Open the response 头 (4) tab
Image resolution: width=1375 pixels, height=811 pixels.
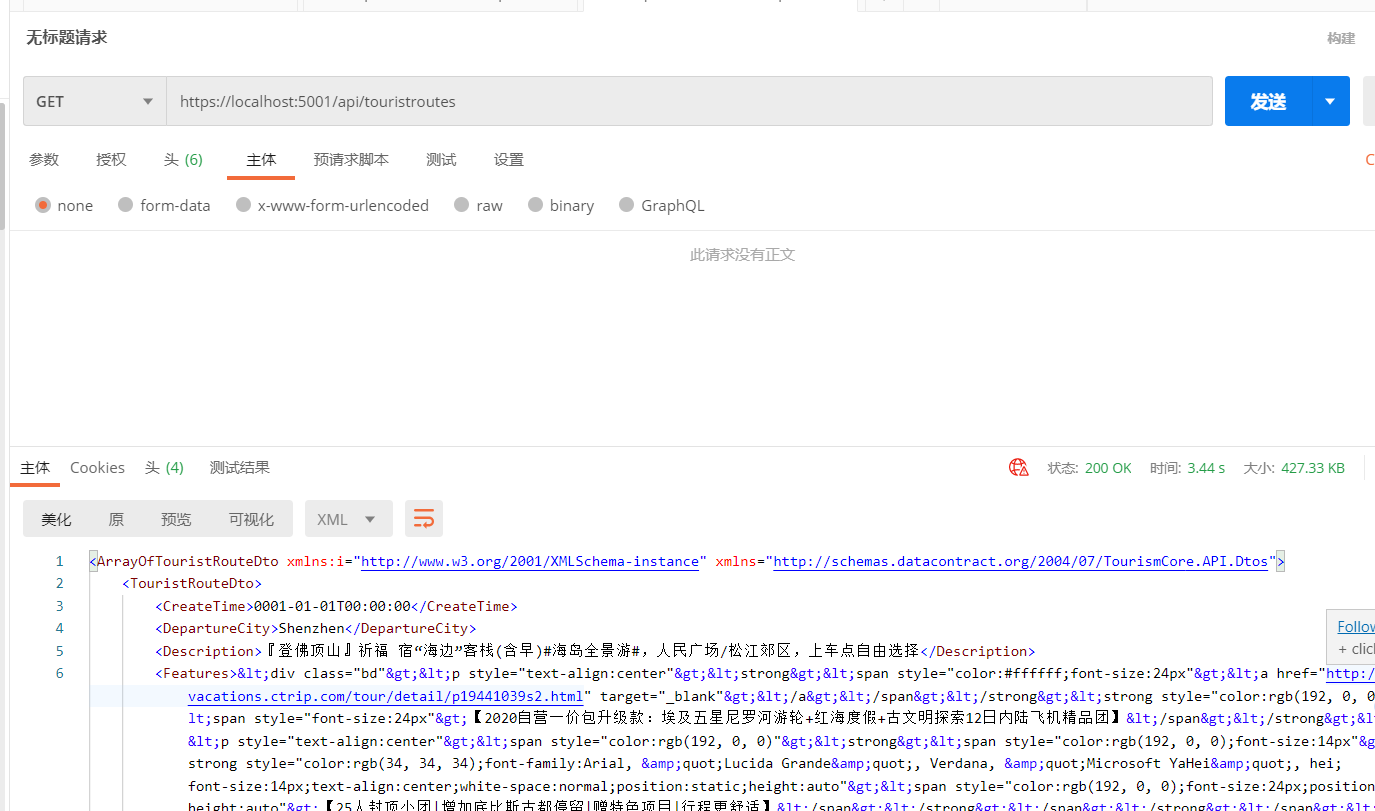pyautogui.click(x=164, y=467)
